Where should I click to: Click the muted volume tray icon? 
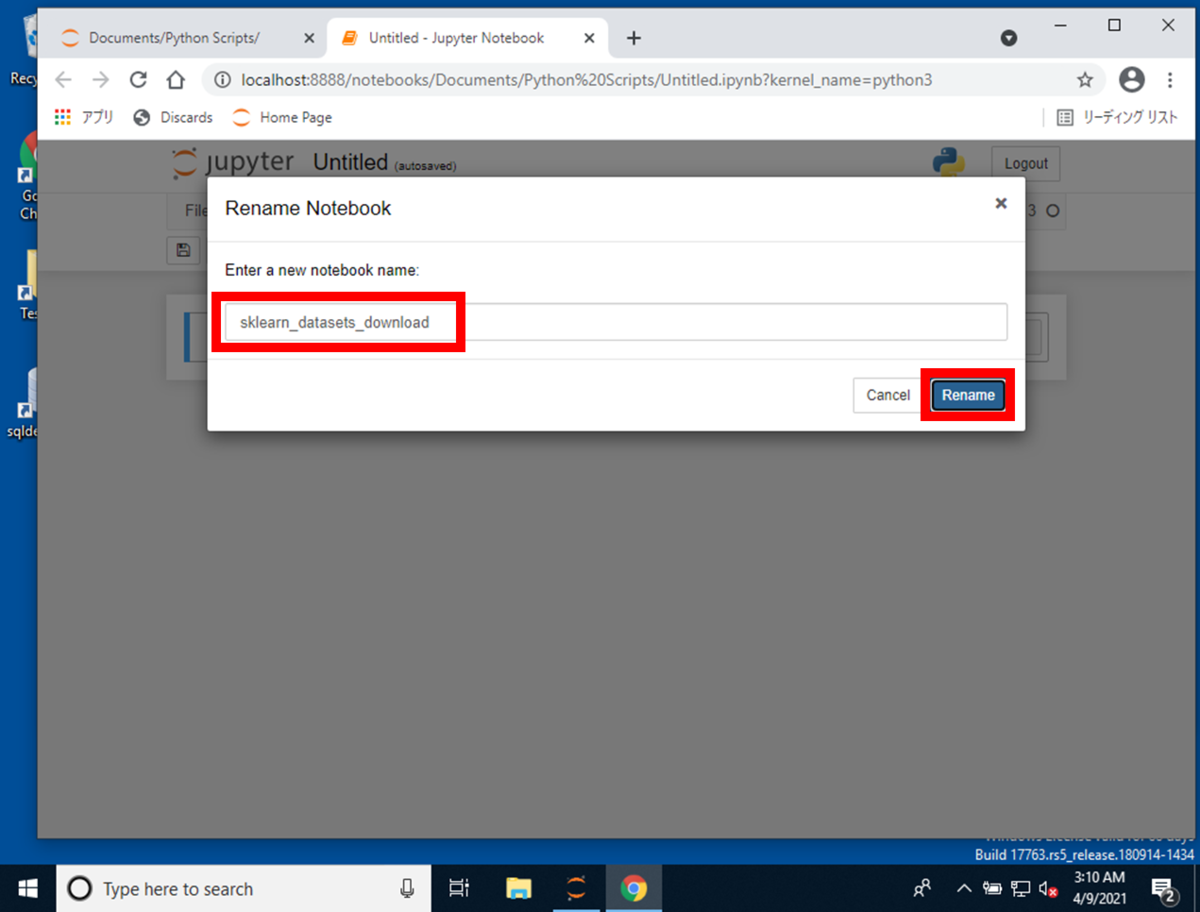click(x=1048, y=888)
